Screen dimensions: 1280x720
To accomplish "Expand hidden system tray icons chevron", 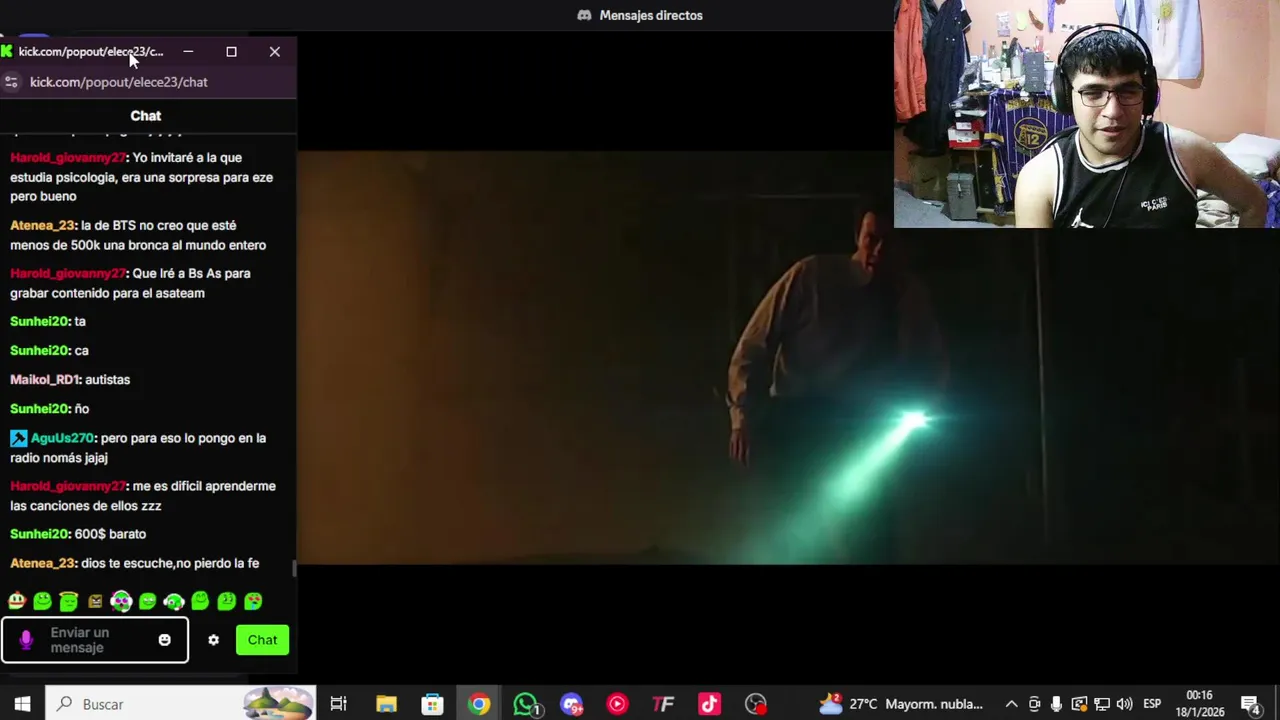I will coord(1011,704).
